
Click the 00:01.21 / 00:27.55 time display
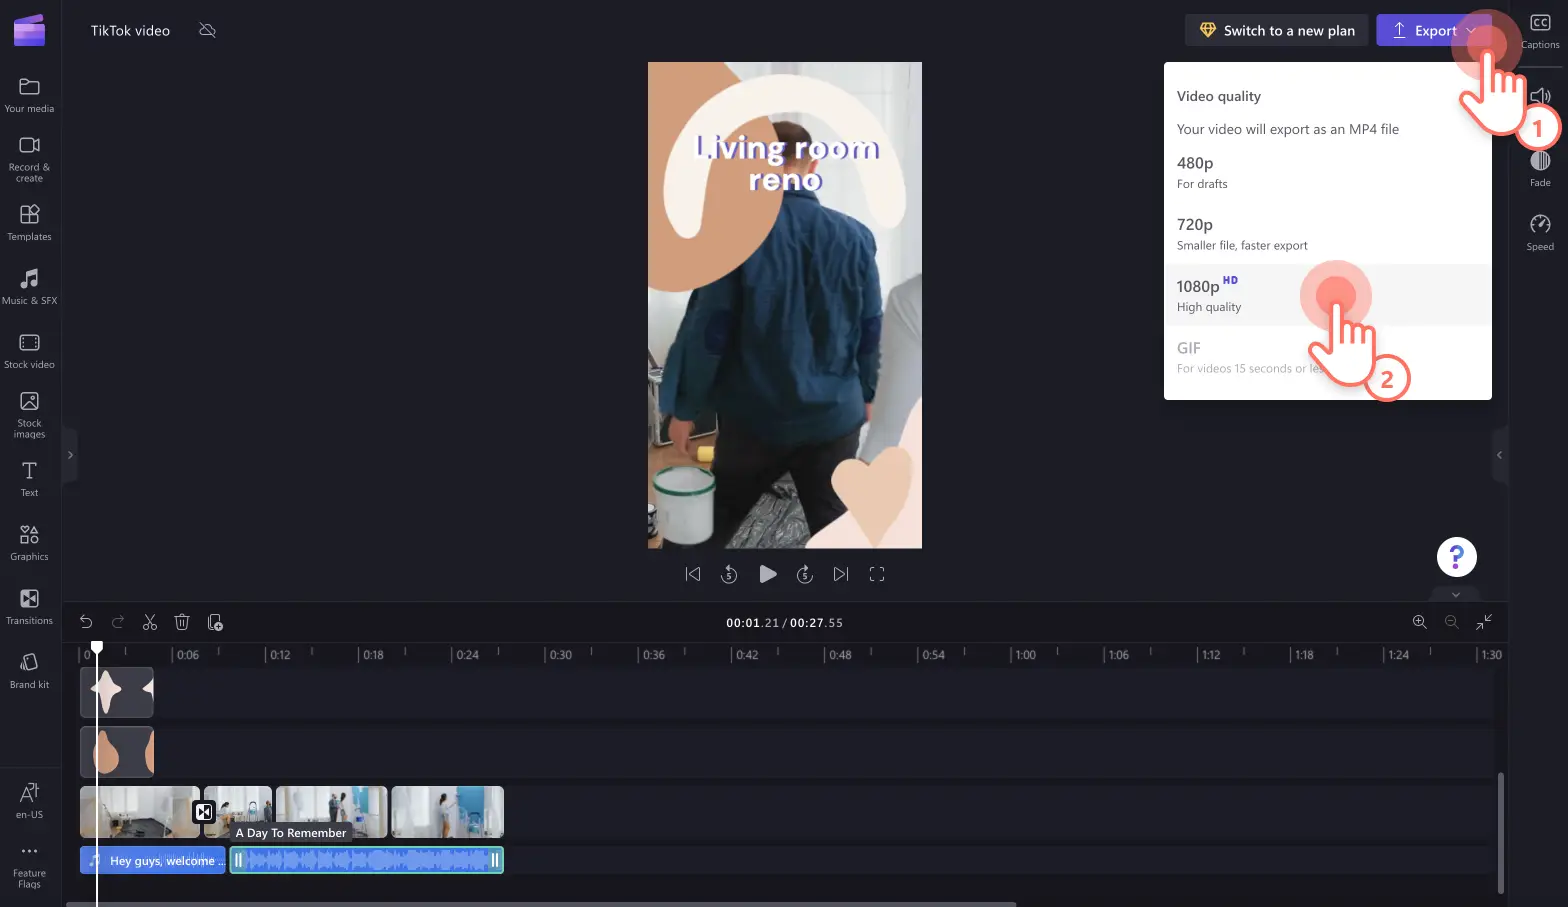[784, 622]
